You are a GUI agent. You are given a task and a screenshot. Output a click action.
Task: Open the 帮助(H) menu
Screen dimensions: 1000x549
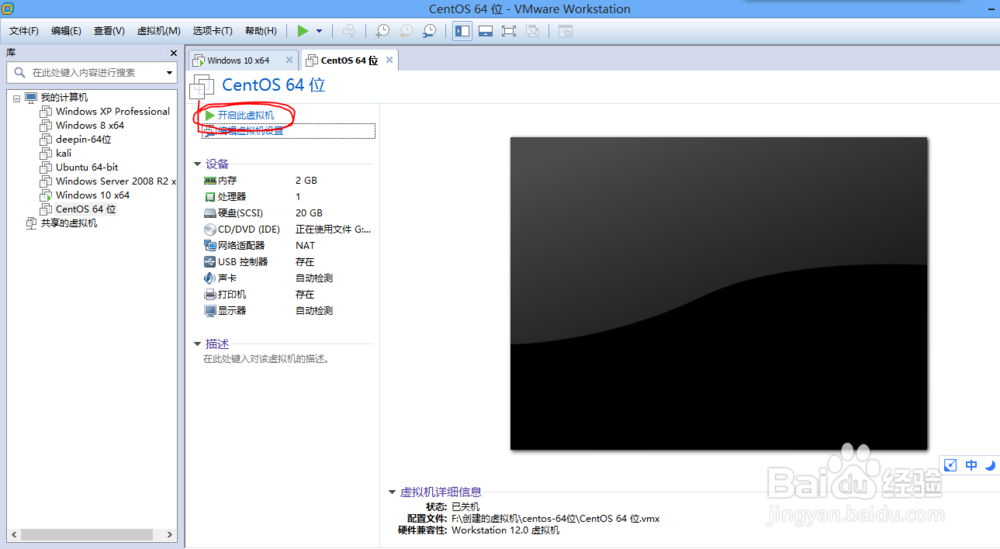pyautogui.click(x=261, y=31)
